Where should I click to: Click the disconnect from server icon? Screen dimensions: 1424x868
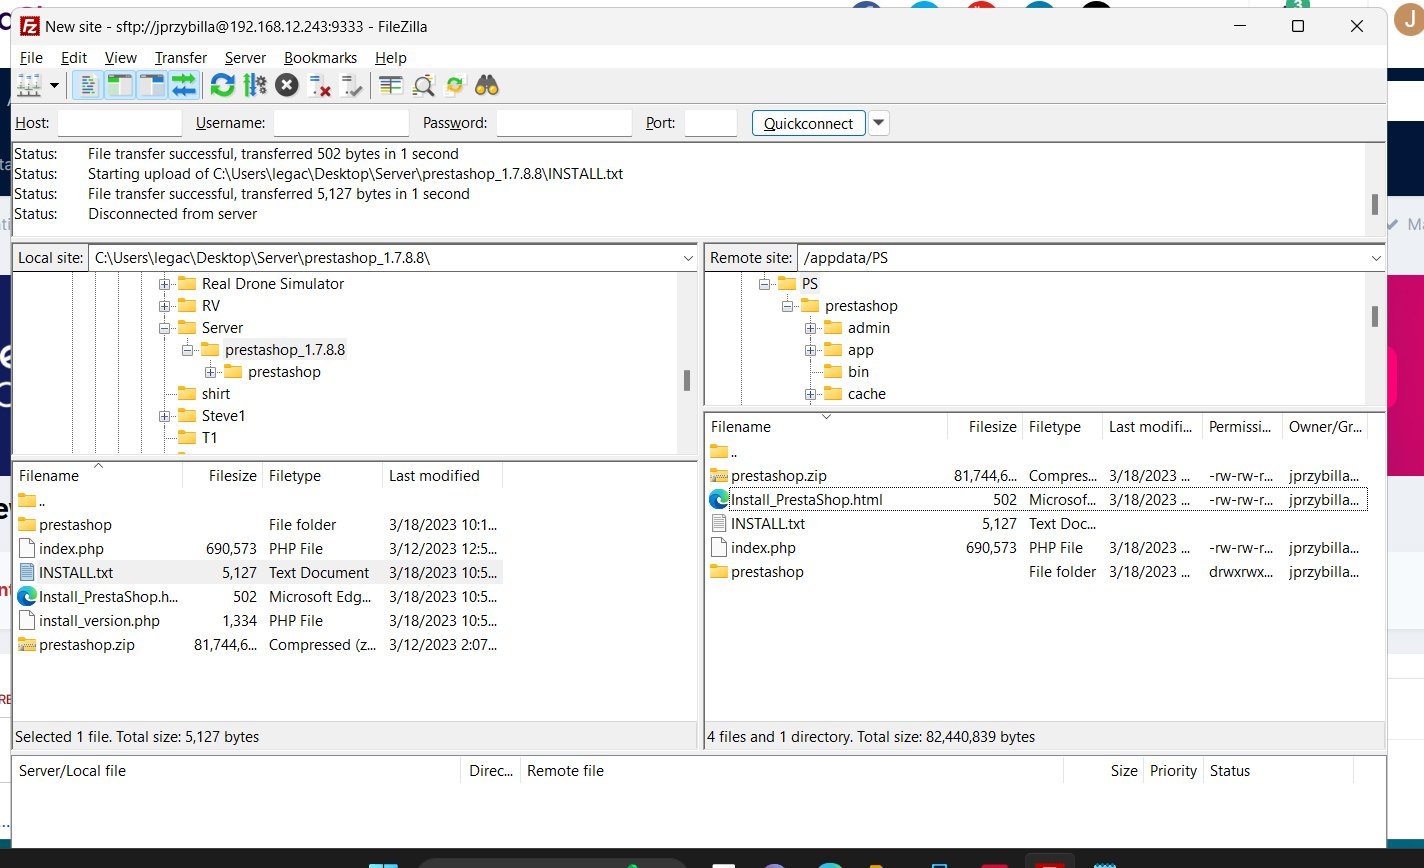click(320, 86)
